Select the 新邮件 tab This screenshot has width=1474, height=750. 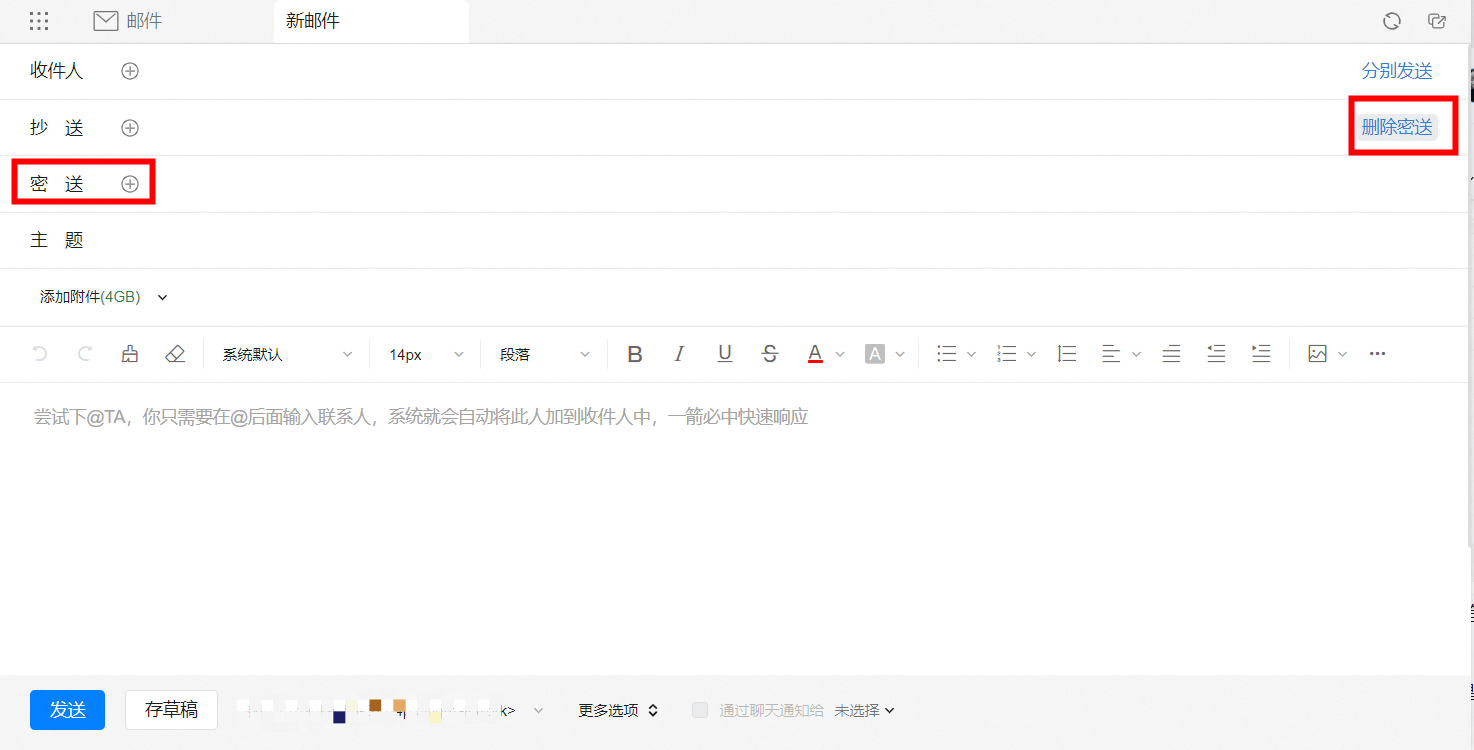tap(371, 21)
